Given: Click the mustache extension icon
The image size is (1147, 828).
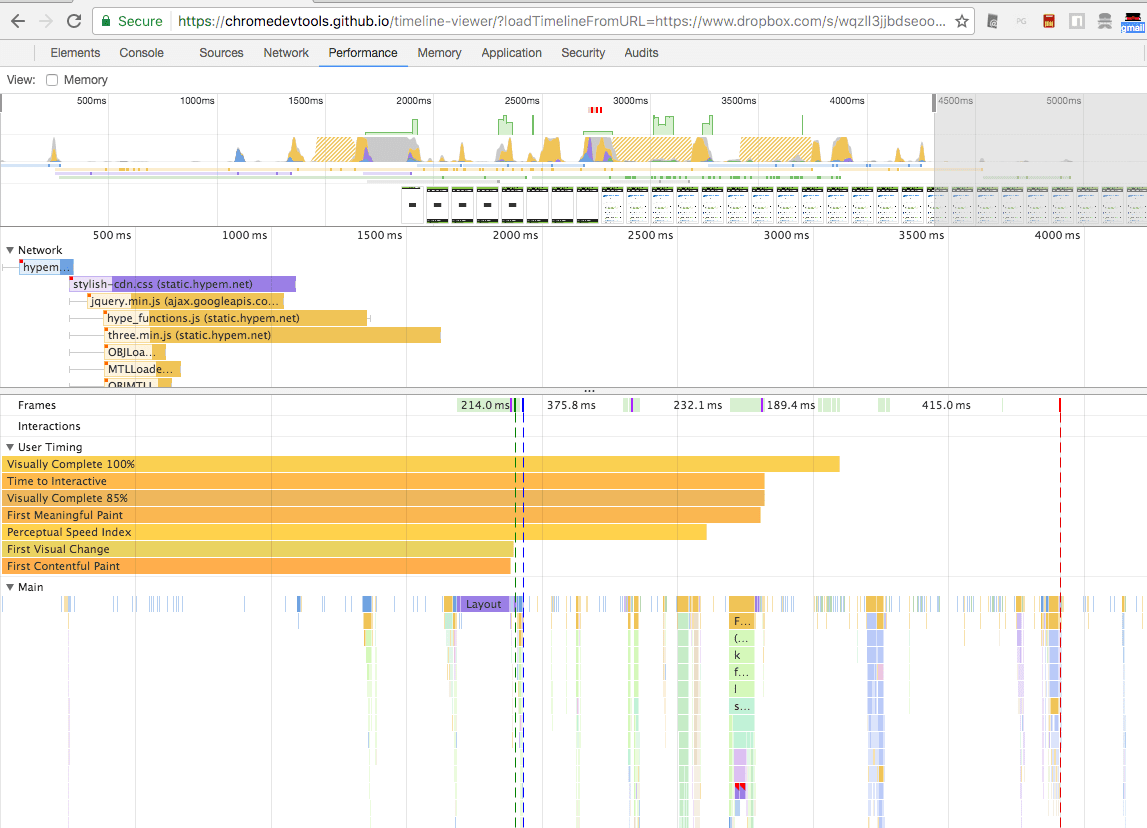Looking at the screenshot, I should tap(1105, 20).
